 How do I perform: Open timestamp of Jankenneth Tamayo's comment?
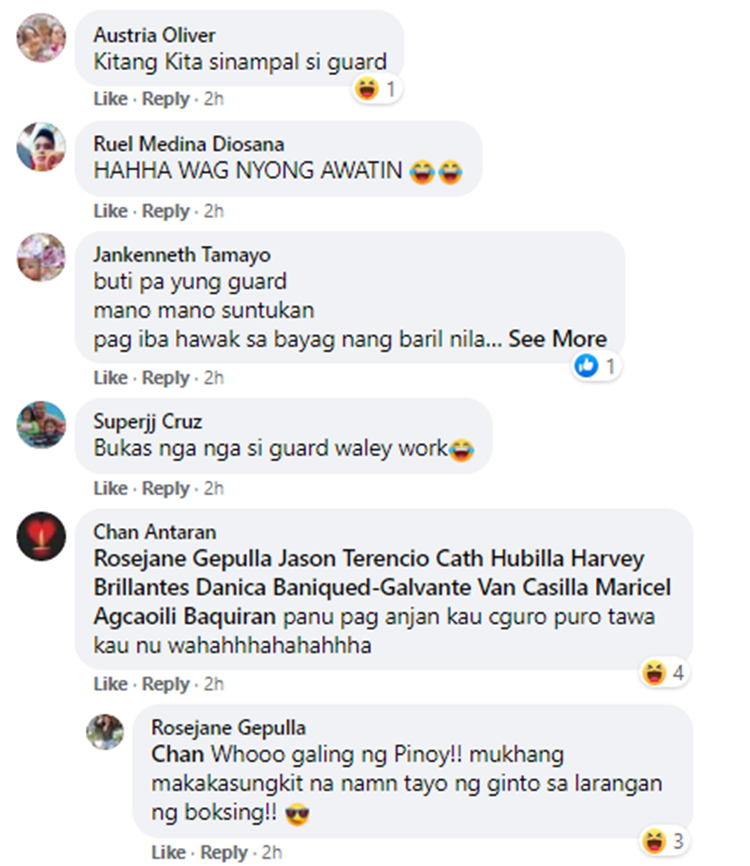(x=214, y=378)
